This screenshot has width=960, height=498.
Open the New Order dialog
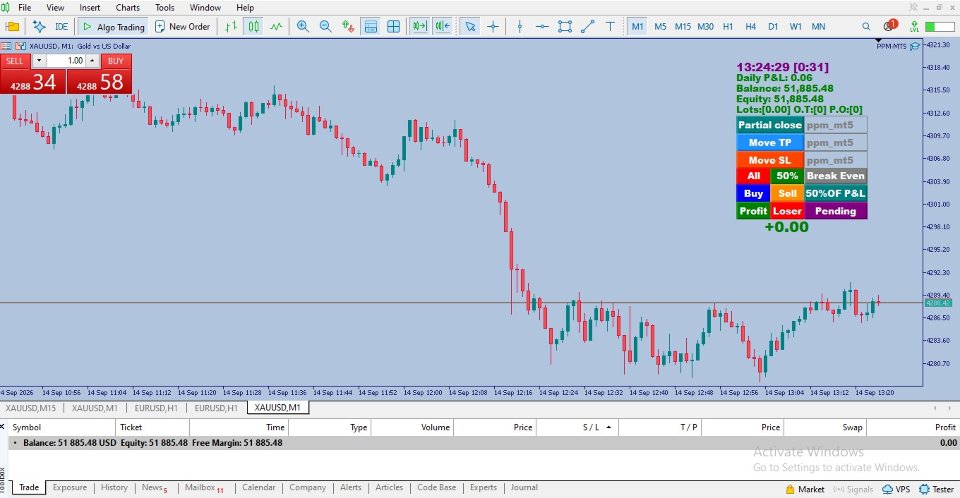(x=182, y=26)
